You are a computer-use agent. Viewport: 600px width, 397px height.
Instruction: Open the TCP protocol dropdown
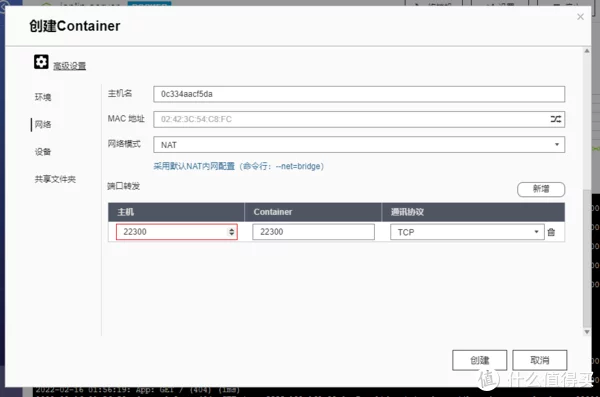pyautogui.click(x=467, y=232)
